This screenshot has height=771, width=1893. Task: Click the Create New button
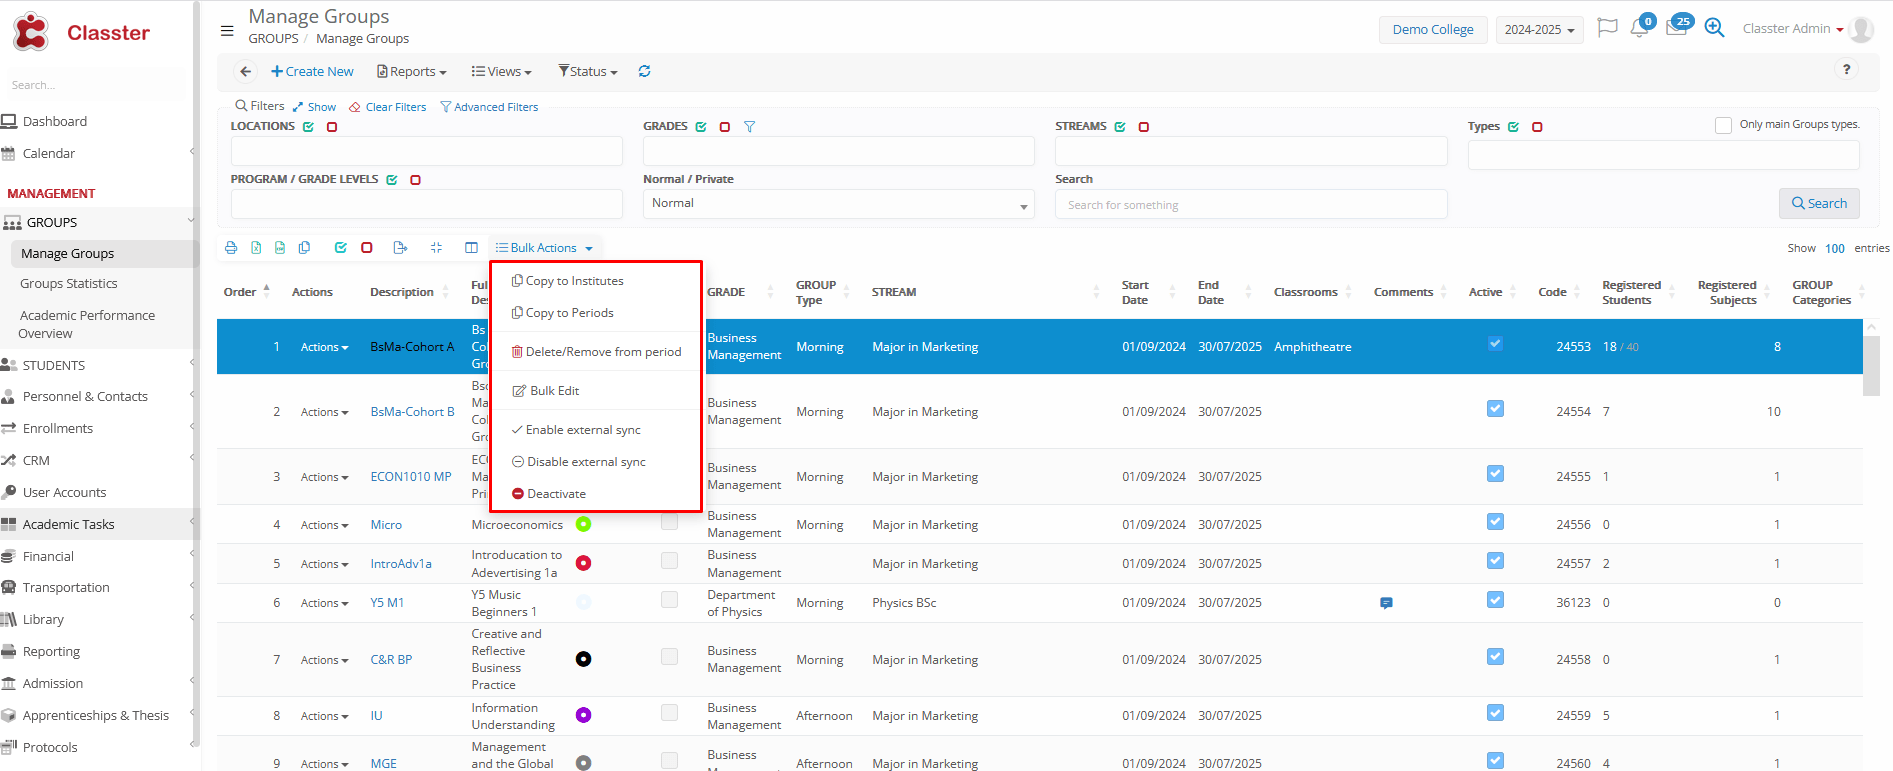[312, 71]
